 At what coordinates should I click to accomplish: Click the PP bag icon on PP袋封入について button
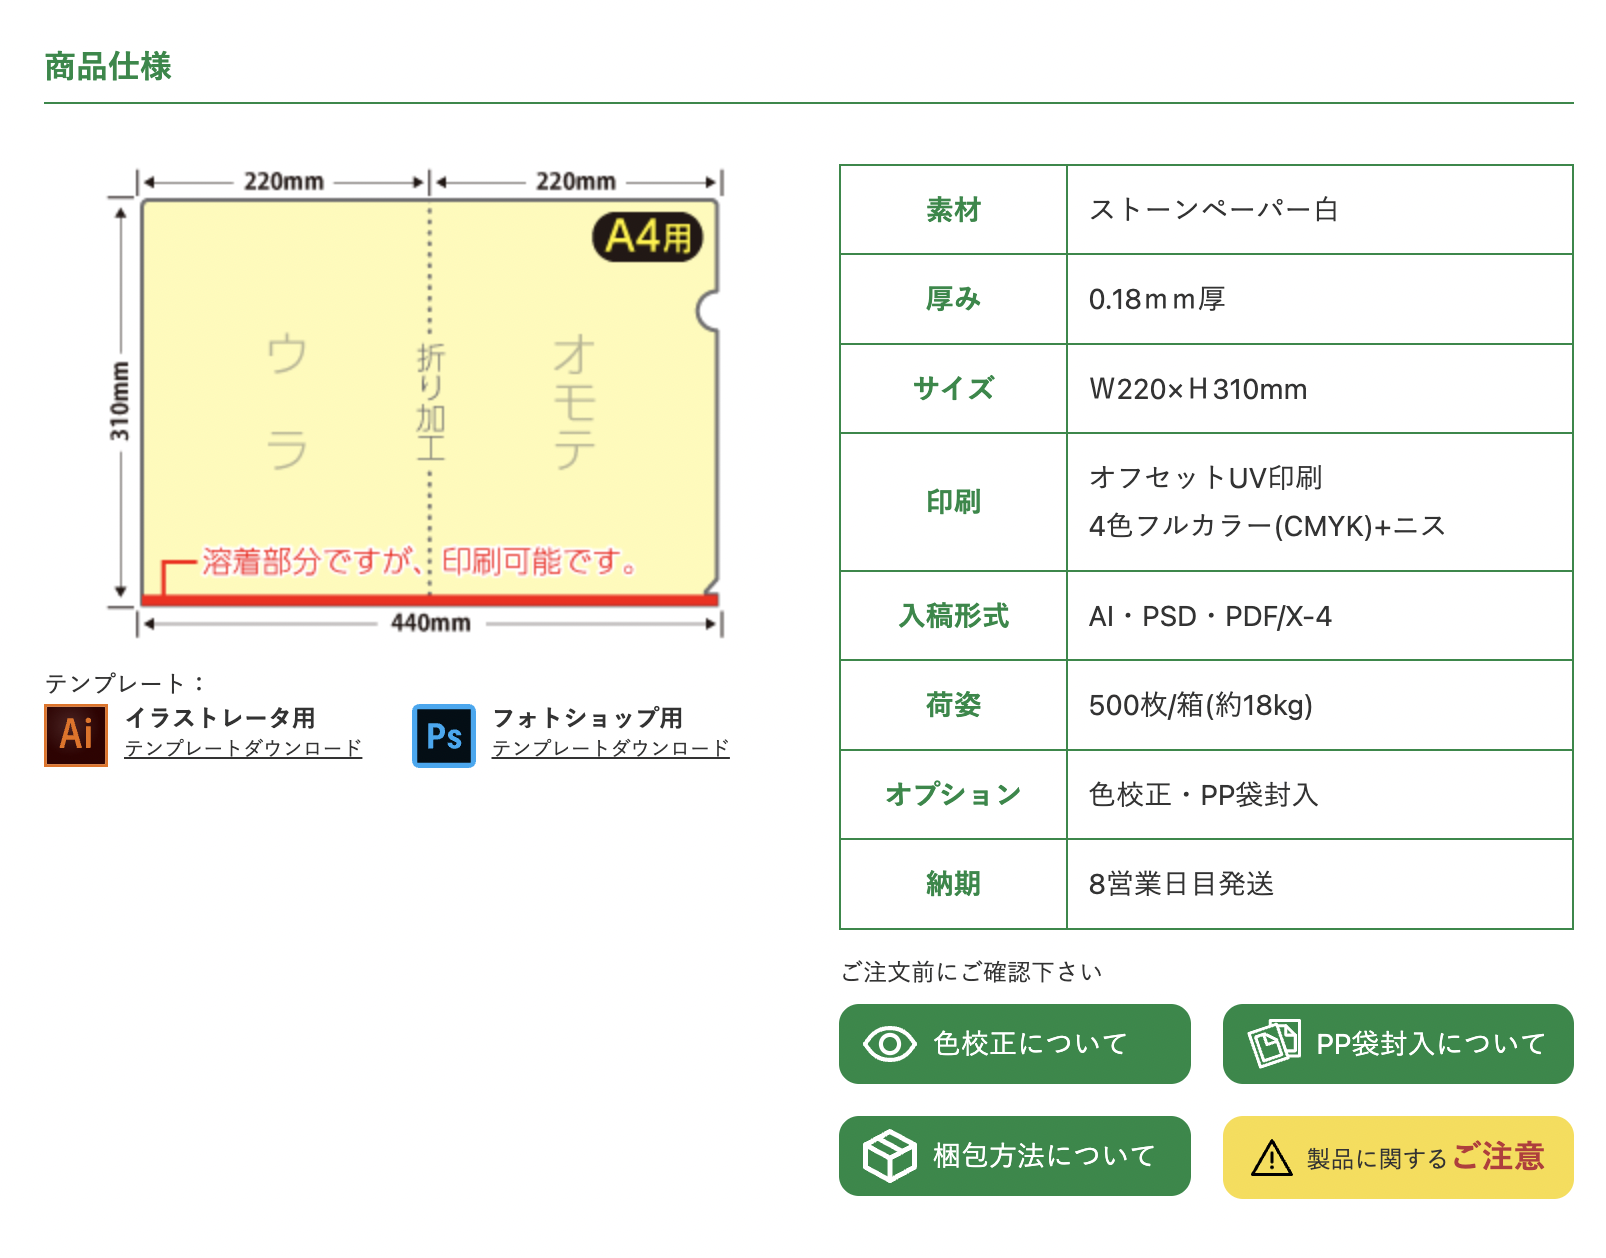coord(1274,1043)
